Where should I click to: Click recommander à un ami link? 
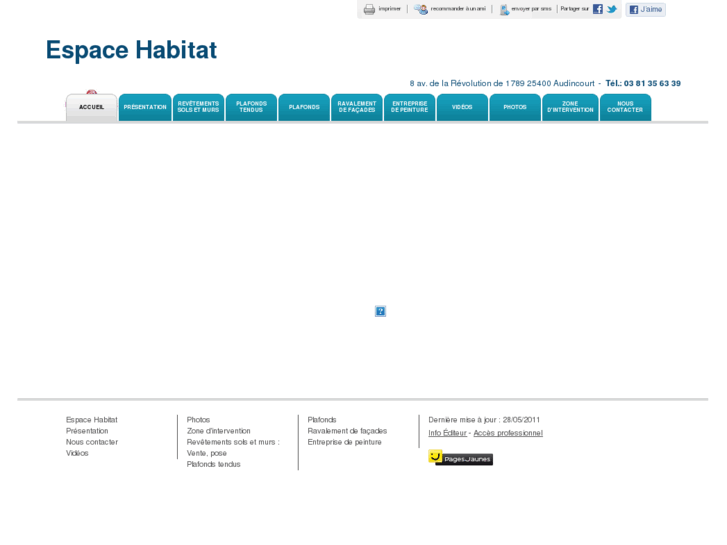pos(458,9)
